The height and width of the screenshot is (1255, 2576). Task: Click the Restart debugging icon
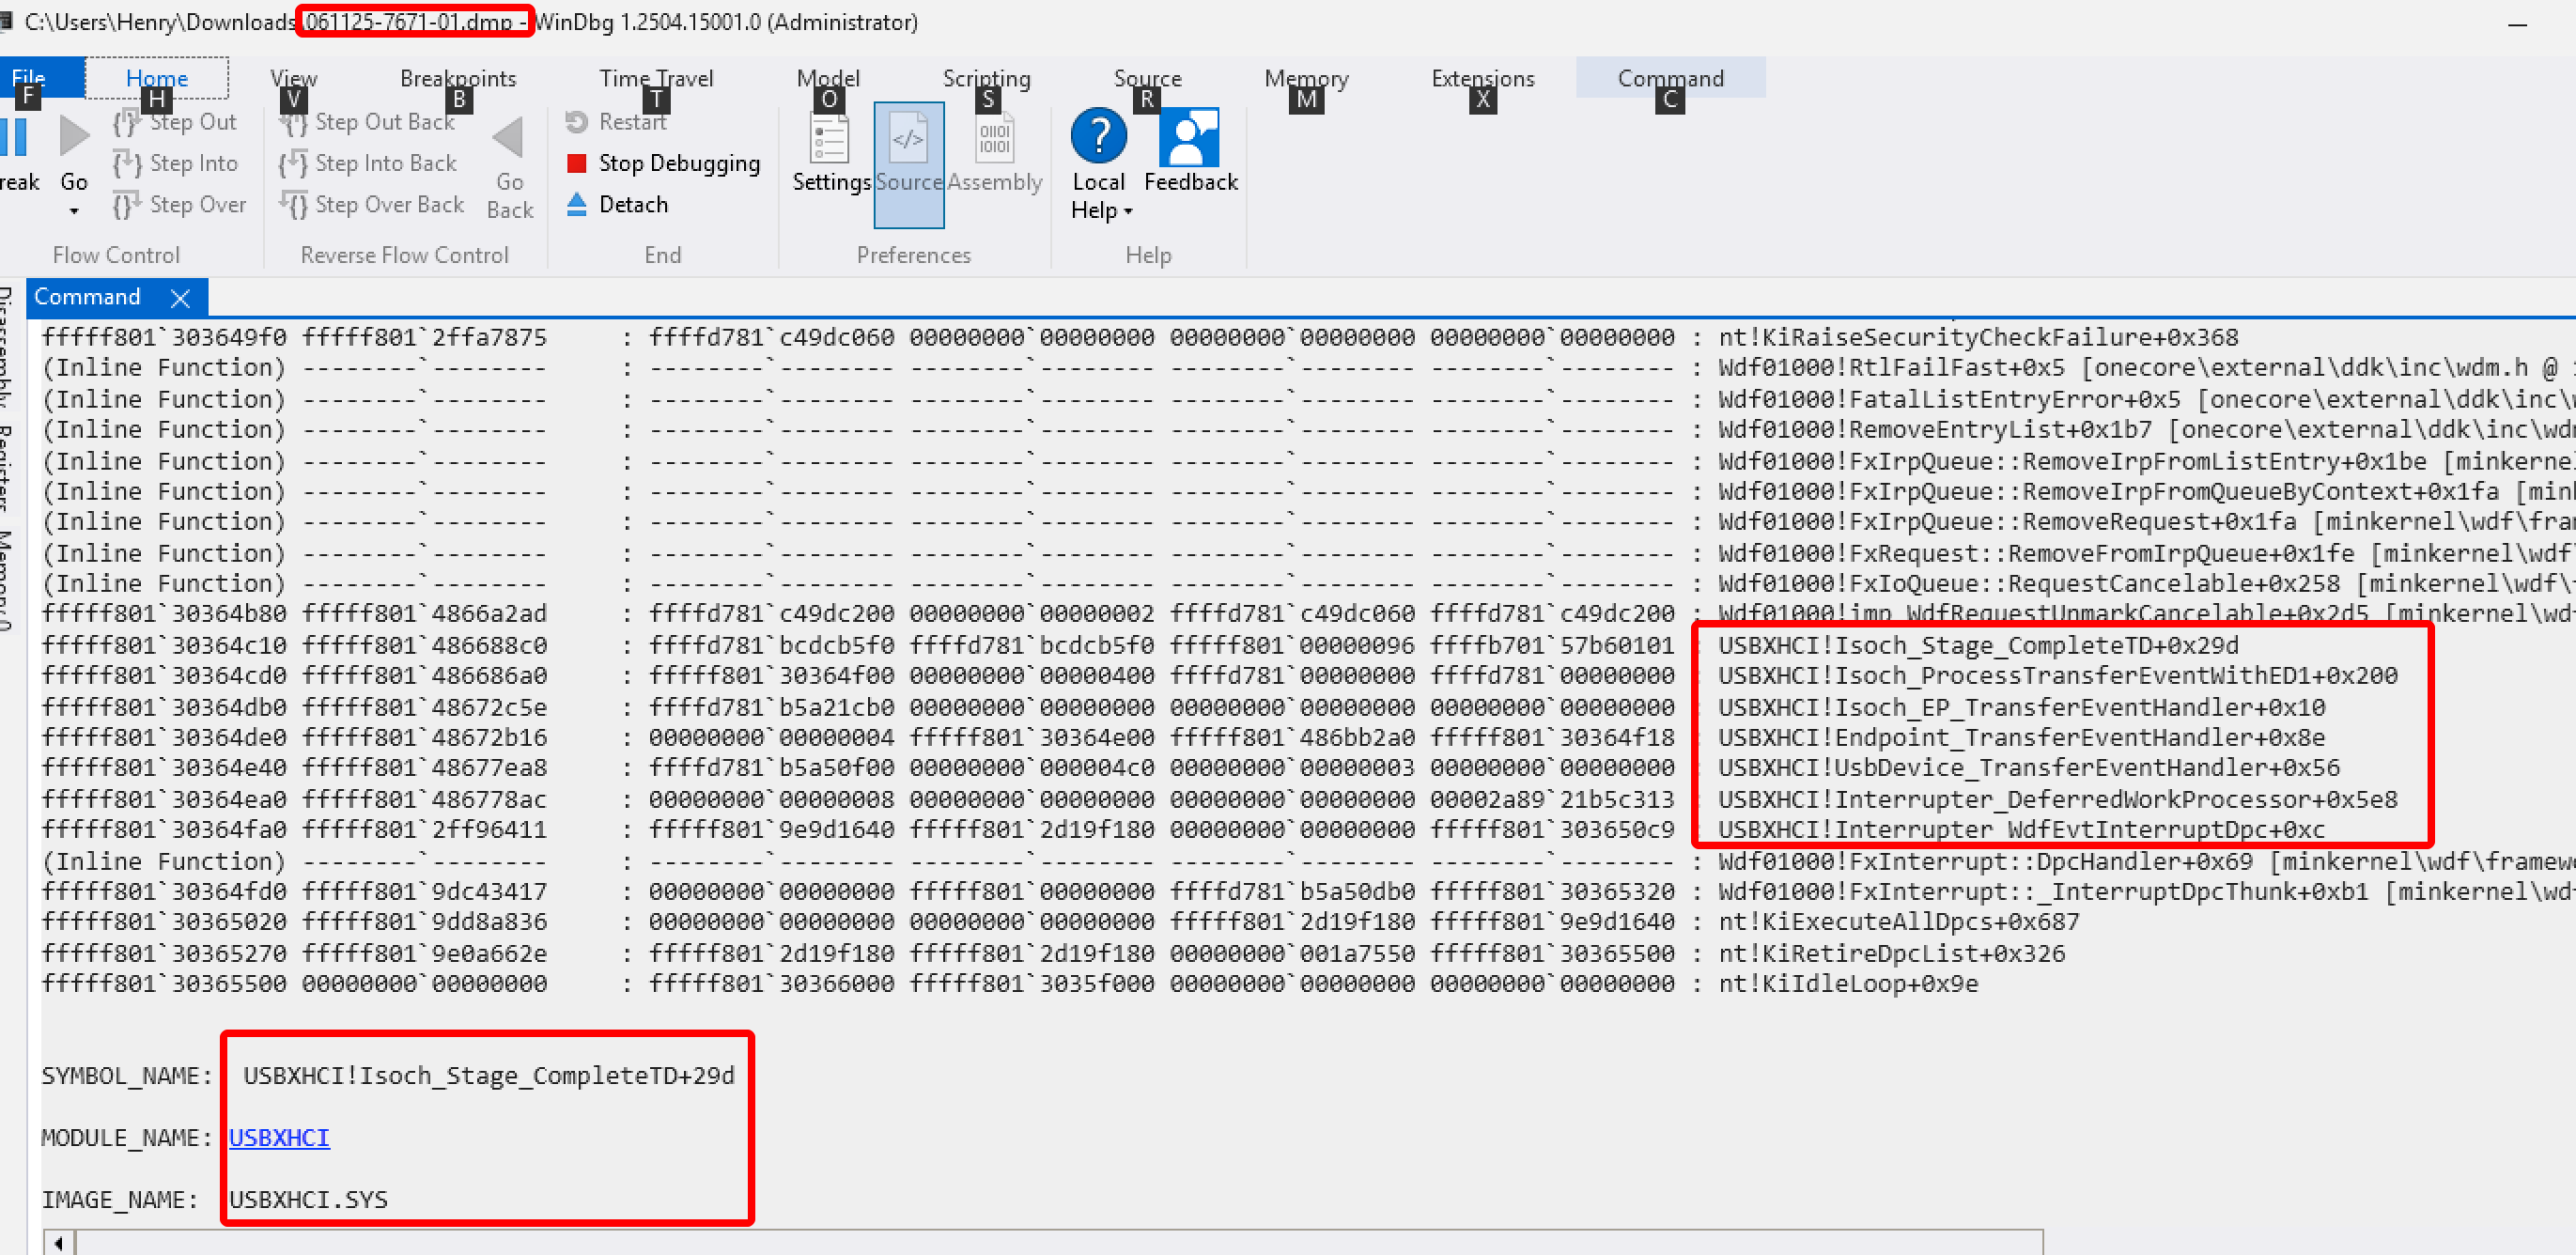coord(576,122)
